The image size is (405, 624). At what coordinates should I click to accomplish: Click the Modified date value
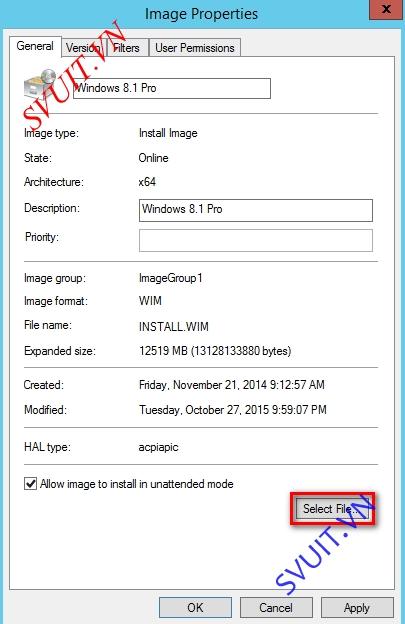tap(233, 410)
